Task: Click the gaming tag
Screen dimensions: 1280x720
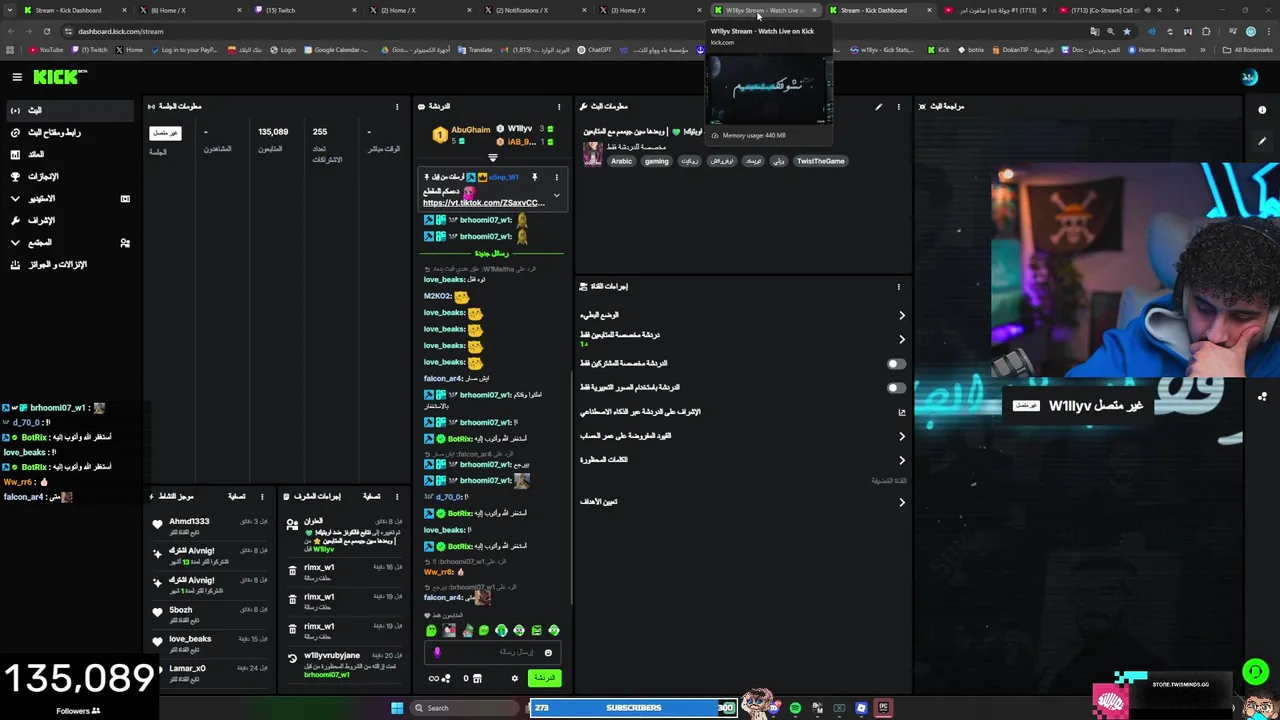Action: pos(657,161)
